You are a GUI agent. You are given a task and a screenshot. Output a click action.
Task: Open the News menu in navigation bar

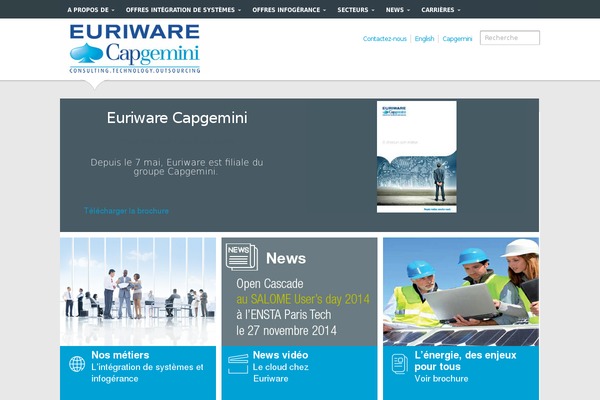tap(398, 9)
